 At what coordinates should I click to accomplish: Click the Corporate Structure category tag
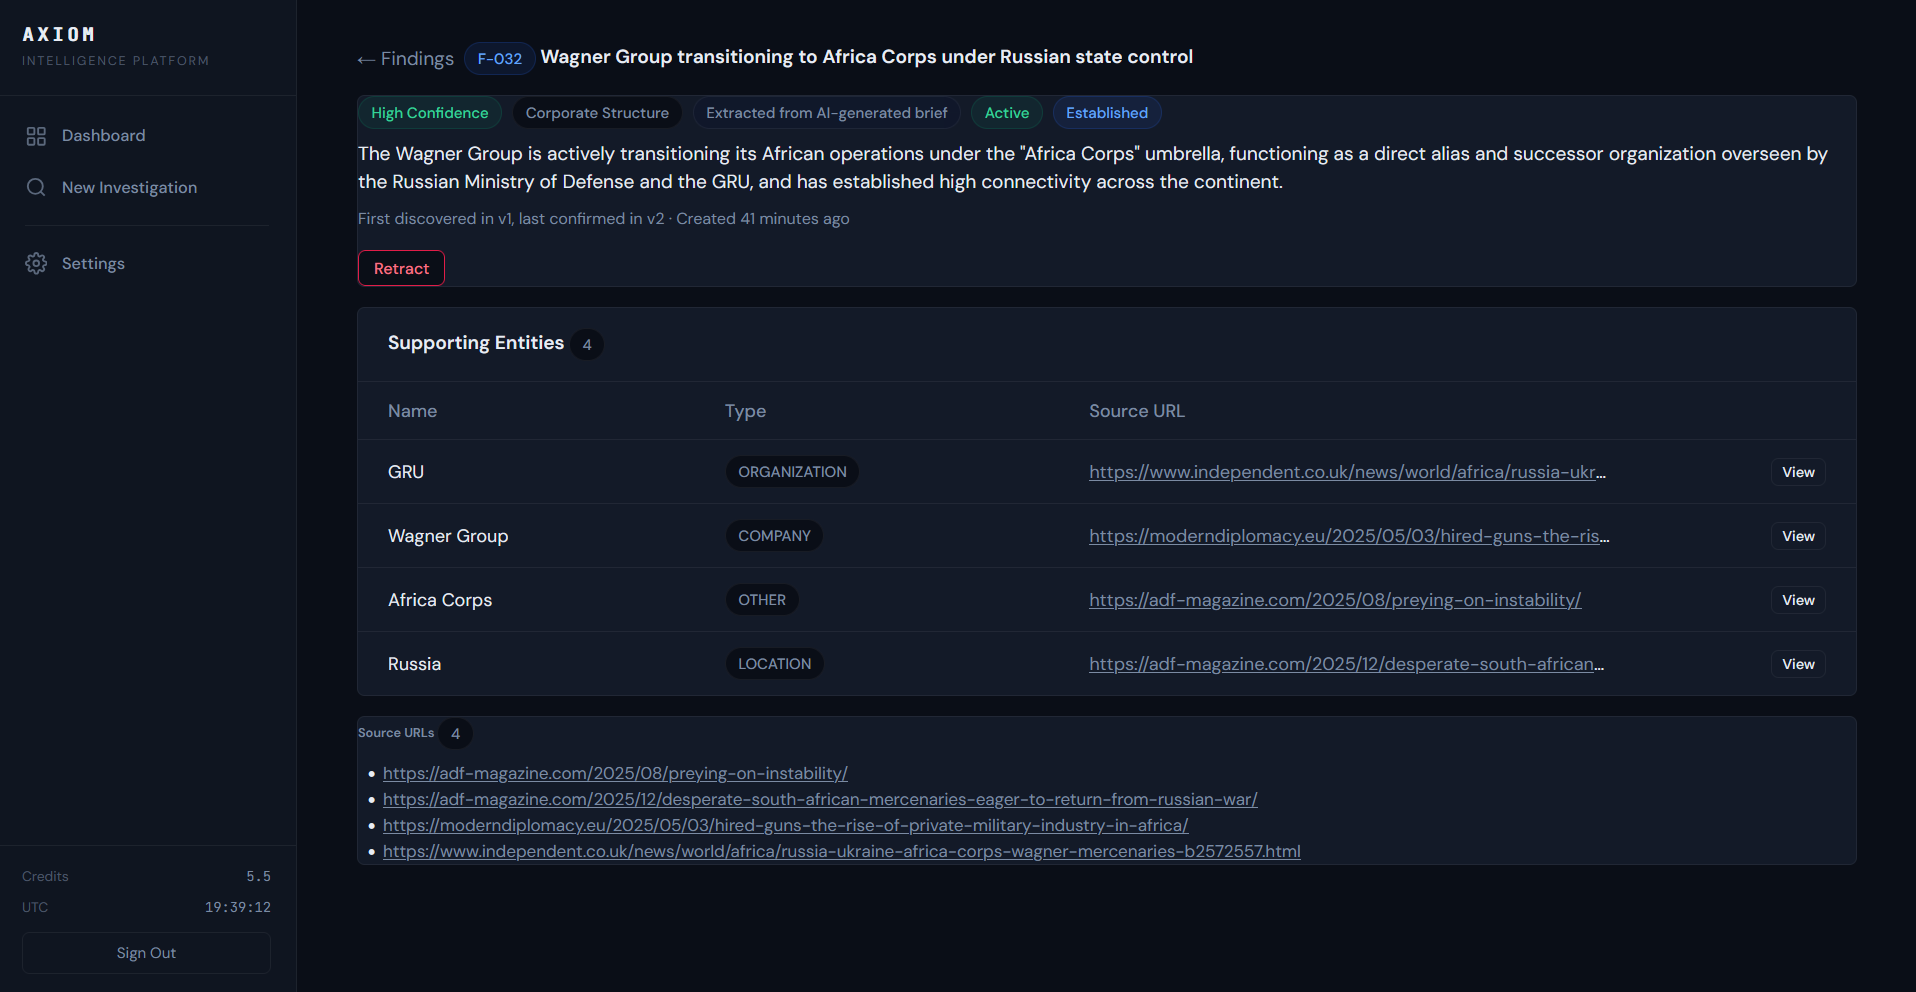click(x=597, y=112)
